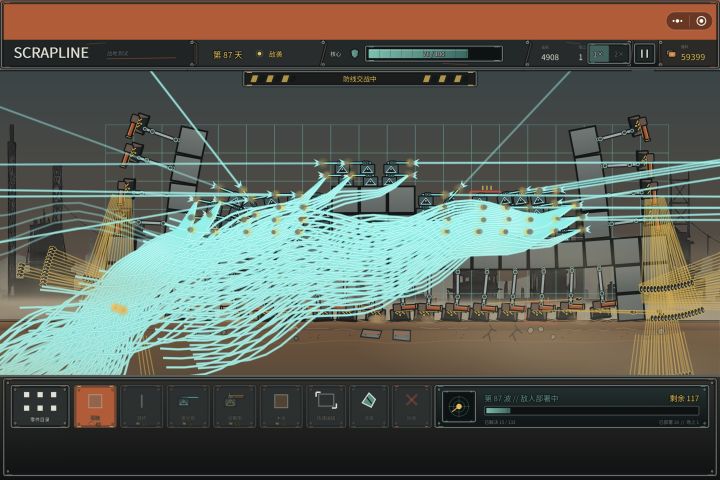Screen dimensions: 720x480
Task: Click the core shield icon
Action: coord(354,54)
